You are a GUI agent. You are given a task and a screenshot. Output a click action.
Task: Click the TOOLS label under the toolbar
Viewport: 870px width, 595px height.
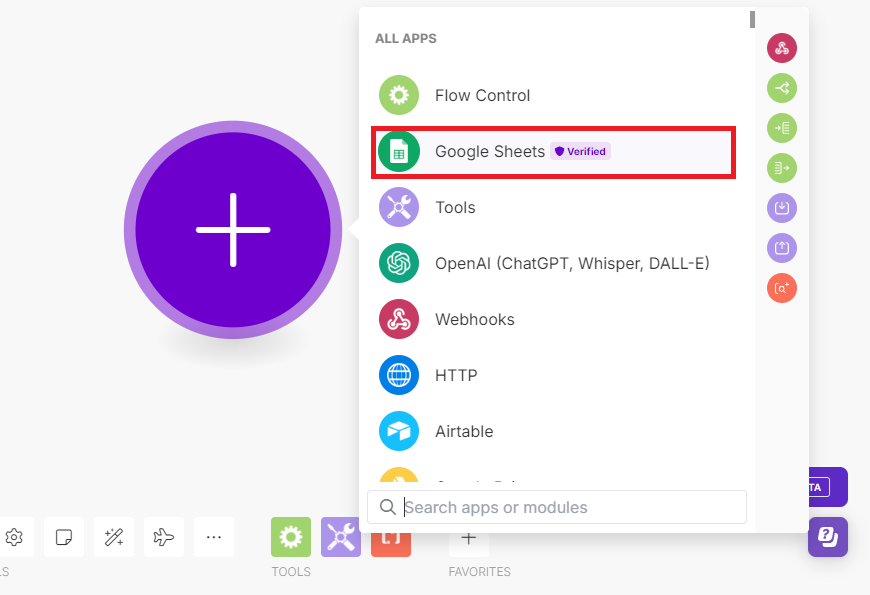coord(291,572)
